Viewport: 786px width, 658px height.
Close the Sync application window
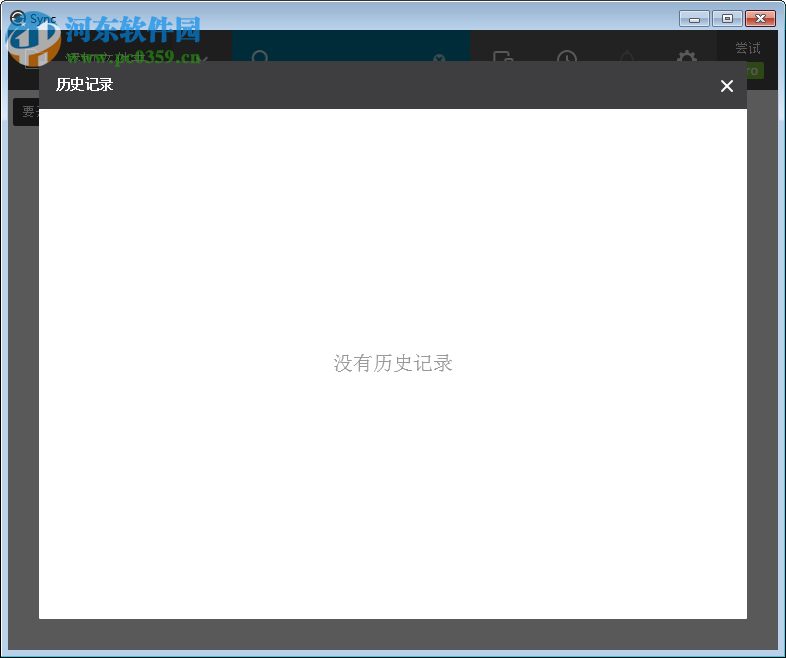760,19
